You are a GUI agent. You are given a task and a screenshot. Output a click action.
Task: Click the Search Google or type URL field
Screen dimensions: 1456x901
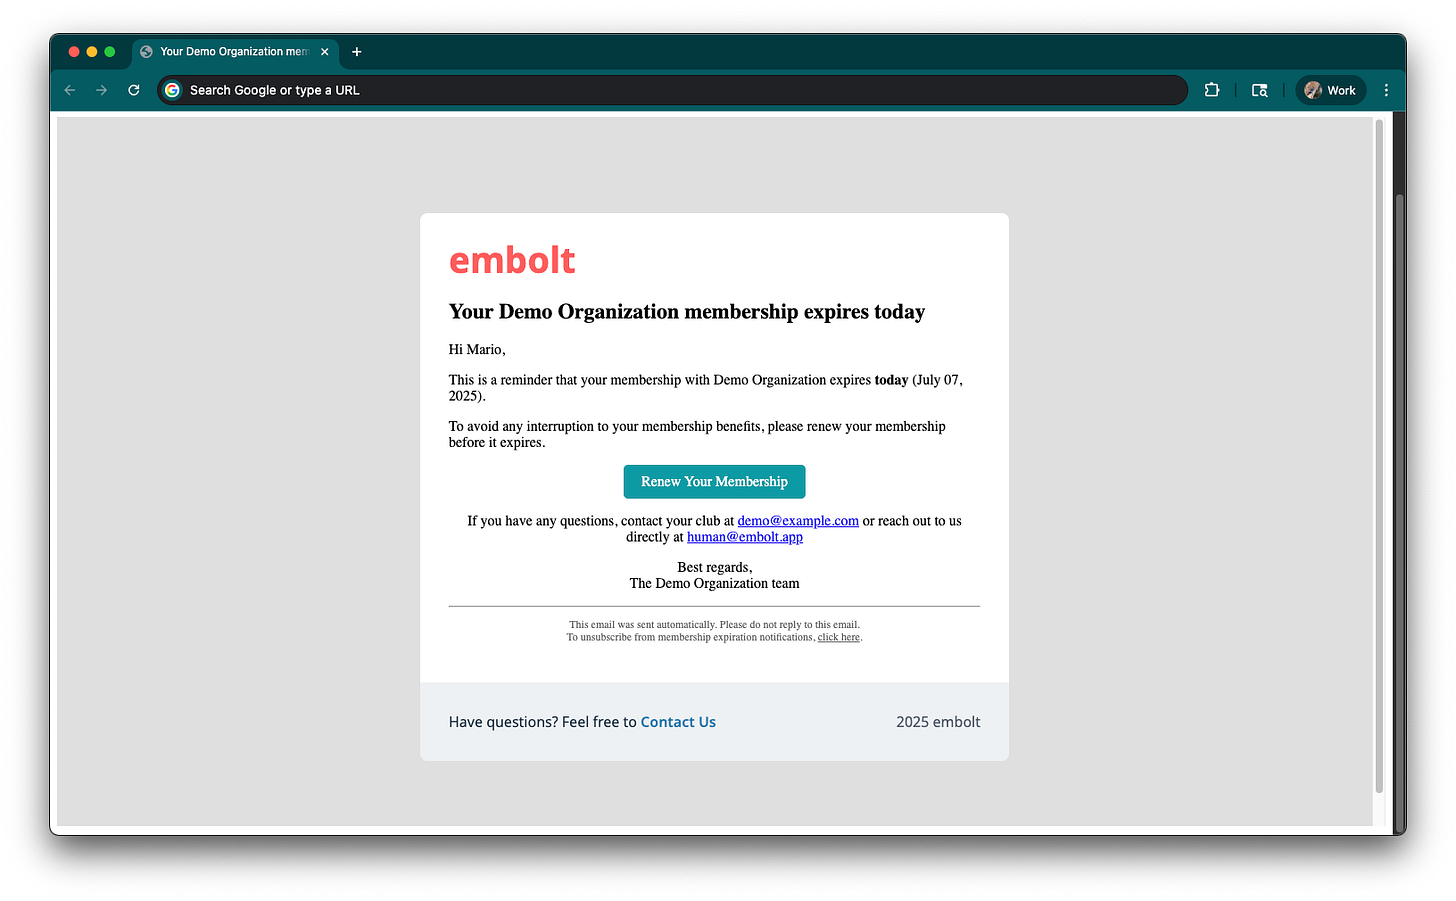coord(672,90)
